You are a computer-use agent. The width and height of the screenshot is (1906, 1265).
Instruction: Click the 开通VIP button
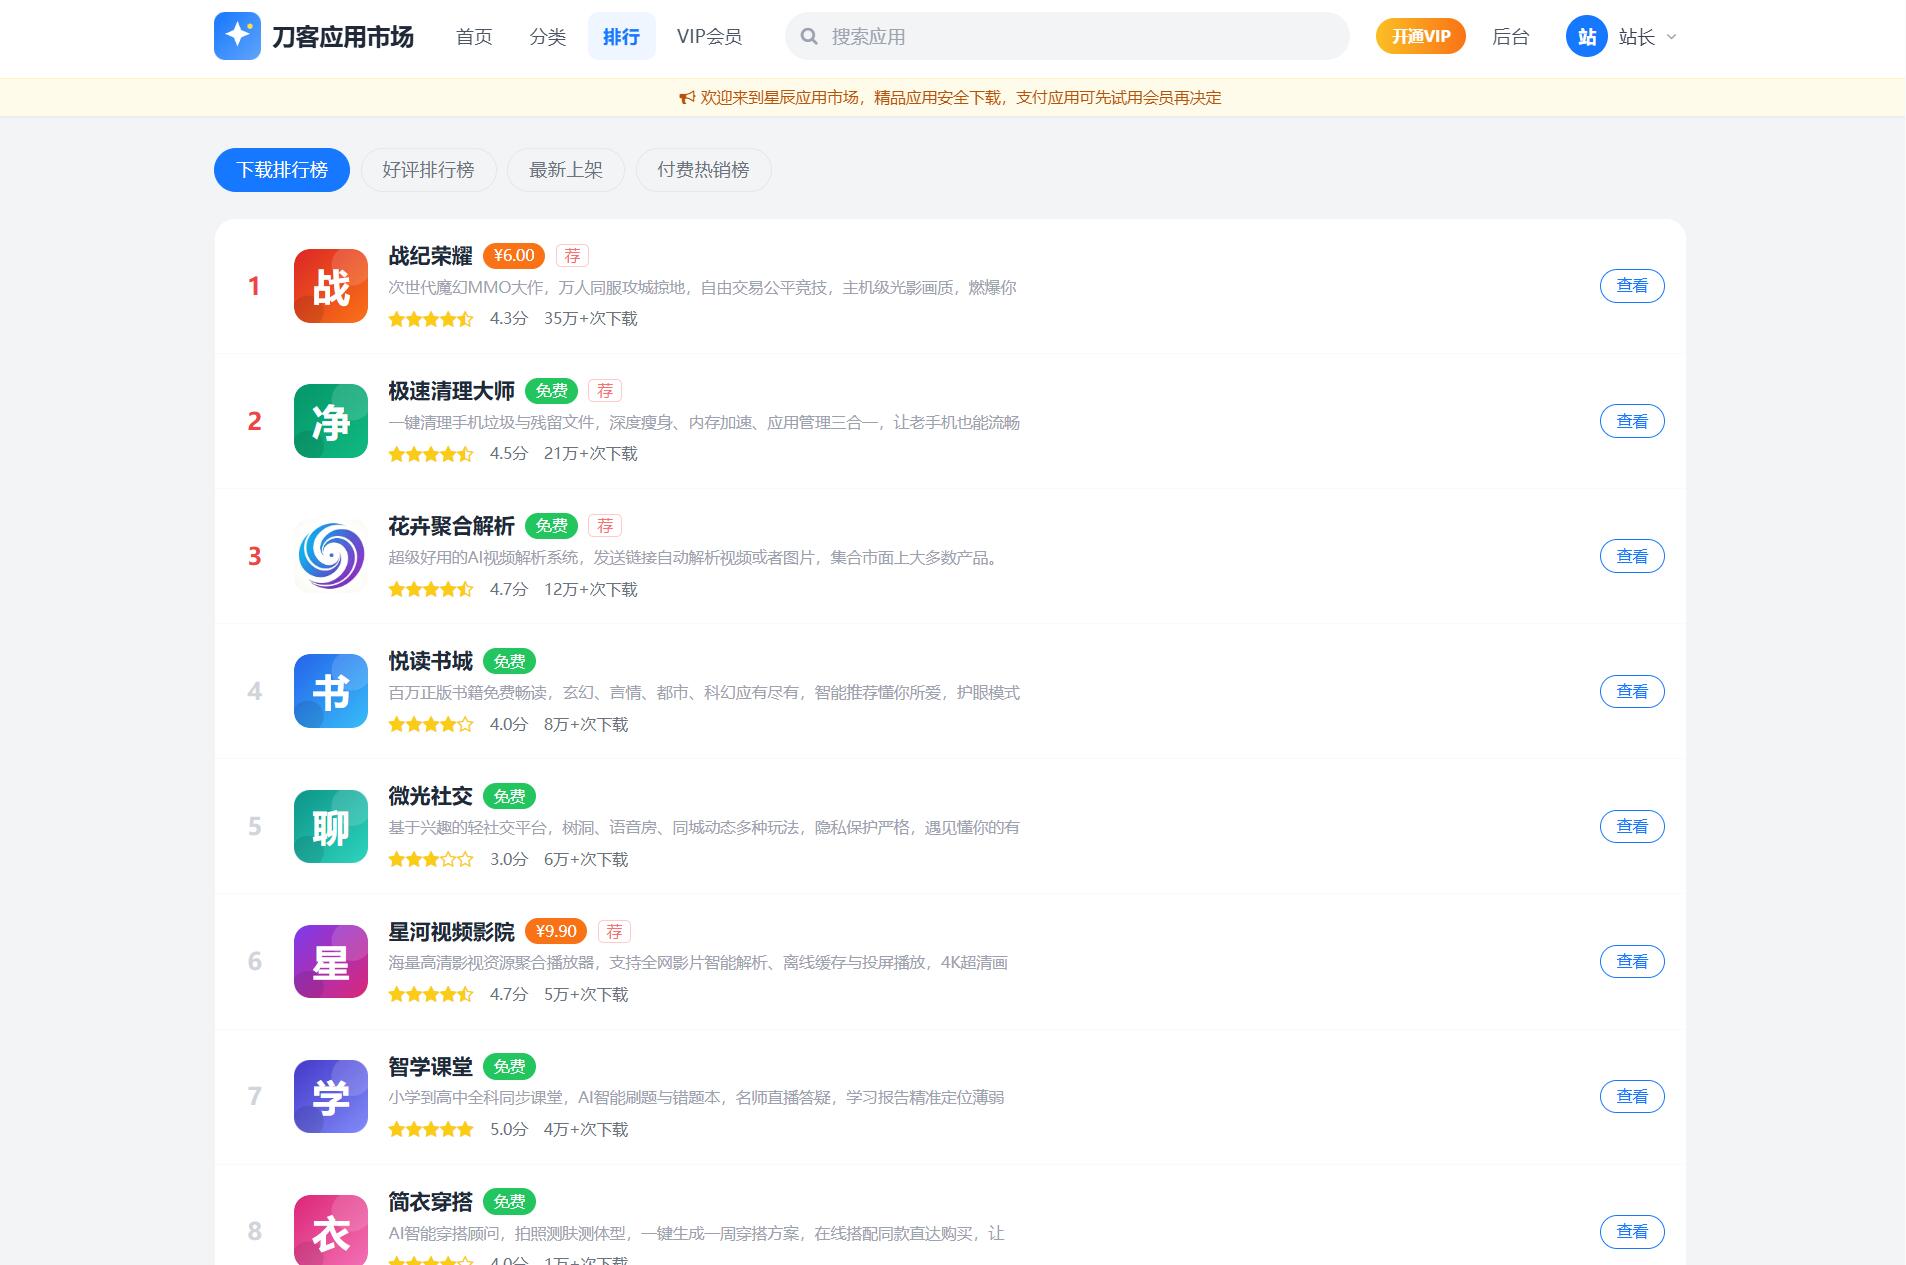coord(1420,37)
